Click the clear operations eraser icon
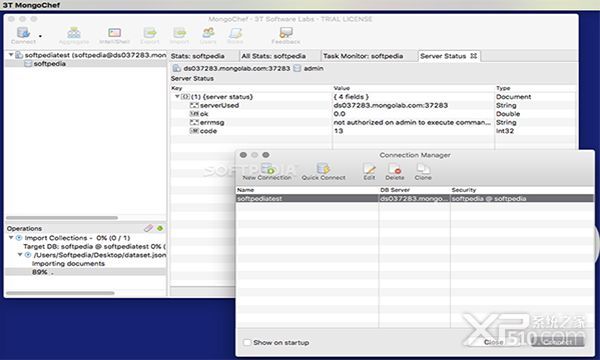The width and height of the screenshot is (600, 360). tap(148, 228)
